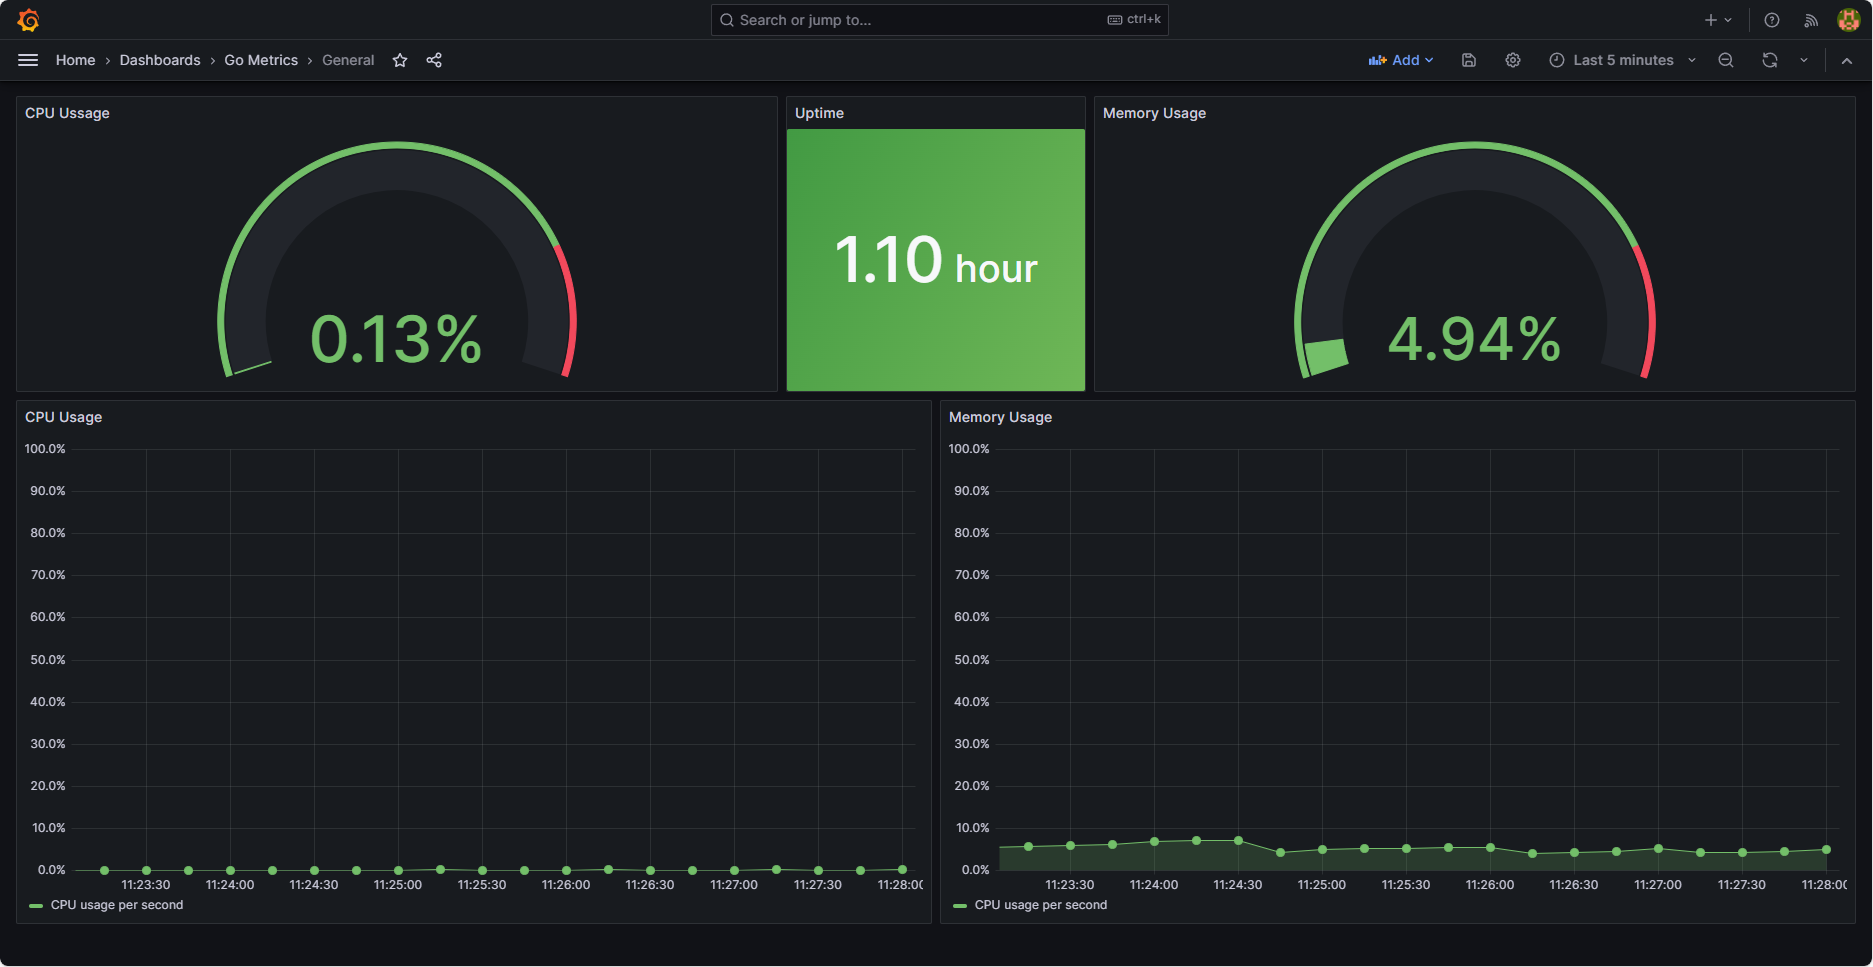The width and height of the screenshot is (1873, 967).
Task: Click the 0.13% CPU gauge value
Action: pos(396,339)
